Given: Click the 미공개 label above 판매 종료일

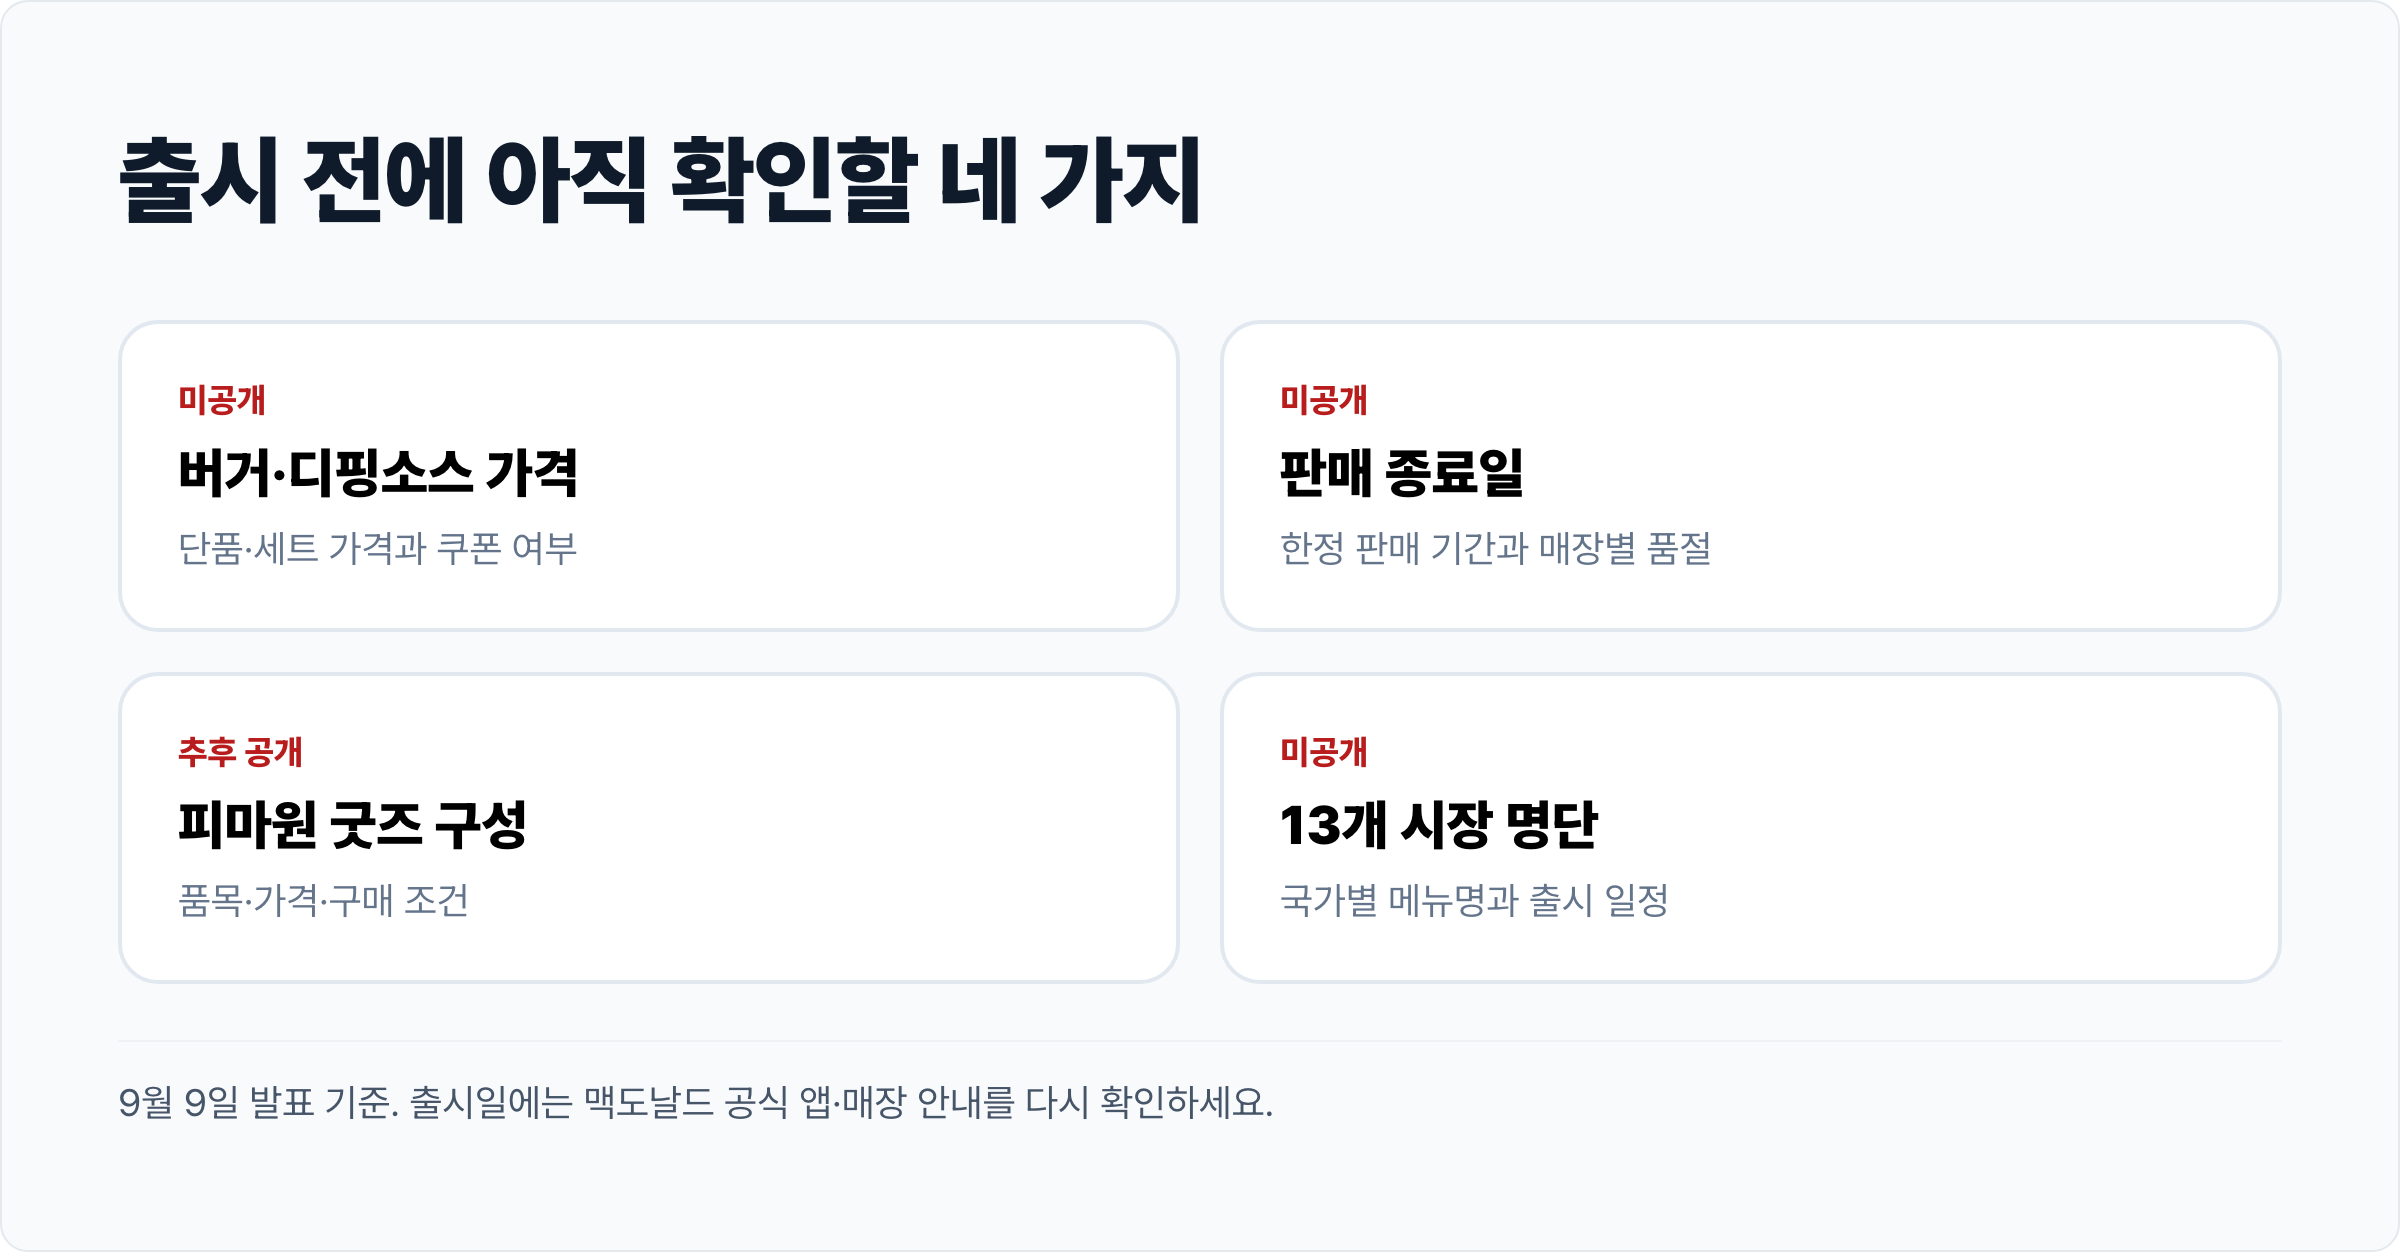Looking at the screenshot, I should click(1324, 400).
